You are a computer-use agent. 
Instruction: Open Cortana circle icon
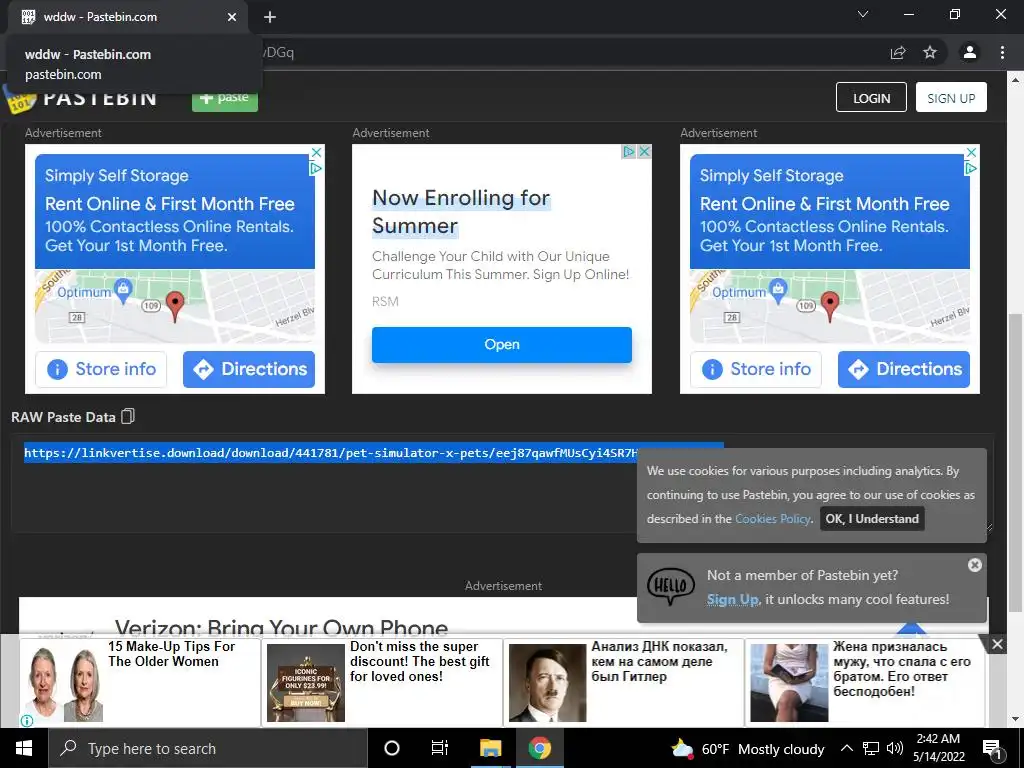point(392,748)
